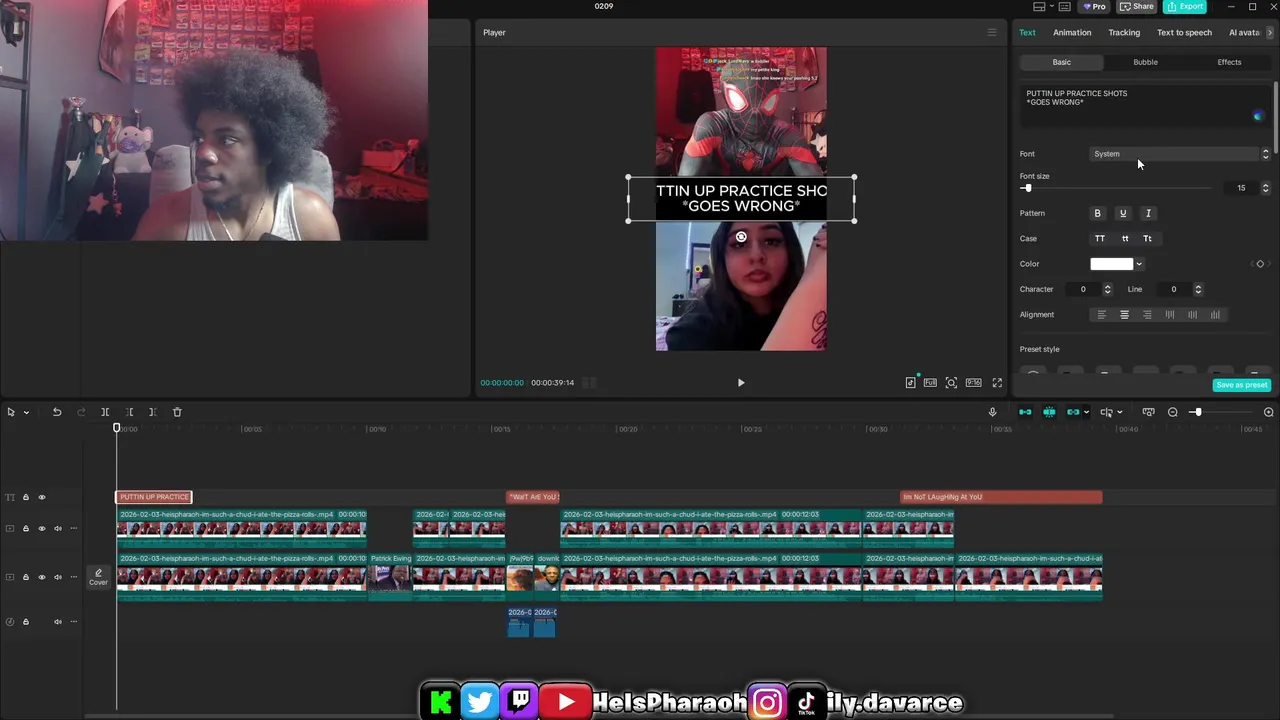Viewport: 1280px width, 720px height.
Task: Select the Basic sub-tab
Action: pos(1061,62)
